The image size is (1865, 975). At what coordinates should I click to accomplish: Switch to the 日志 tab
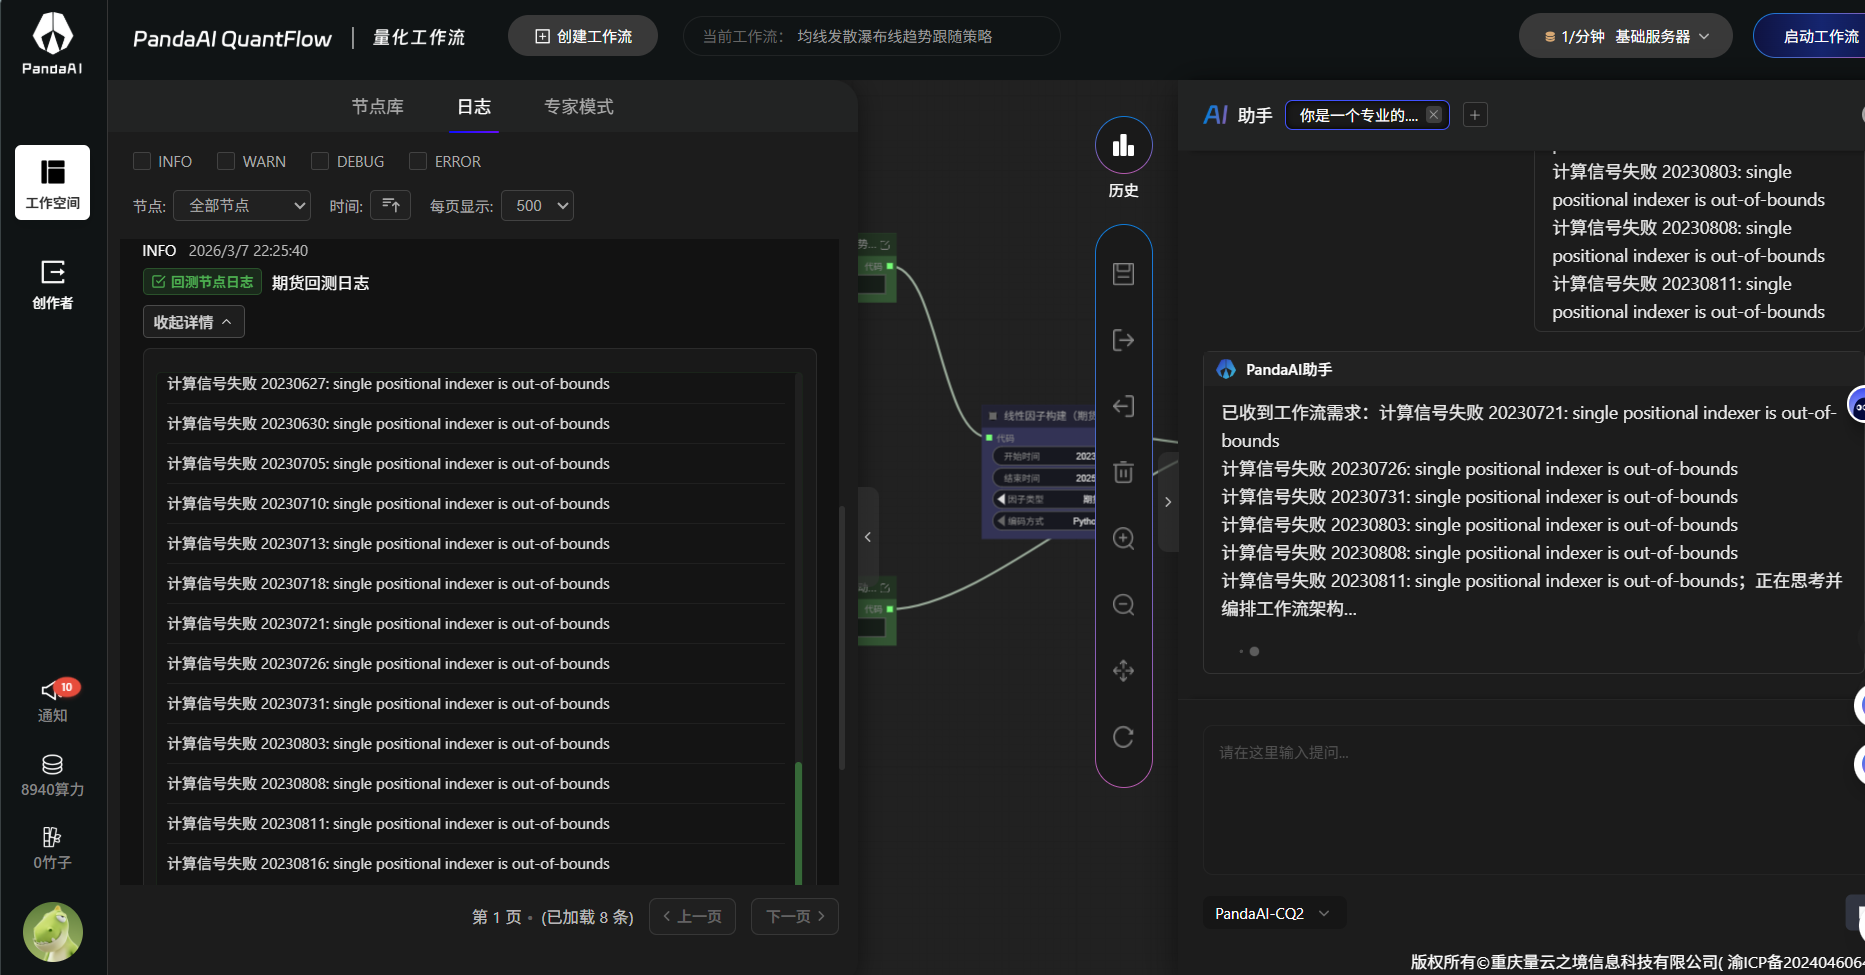click(x=474, y=106)
